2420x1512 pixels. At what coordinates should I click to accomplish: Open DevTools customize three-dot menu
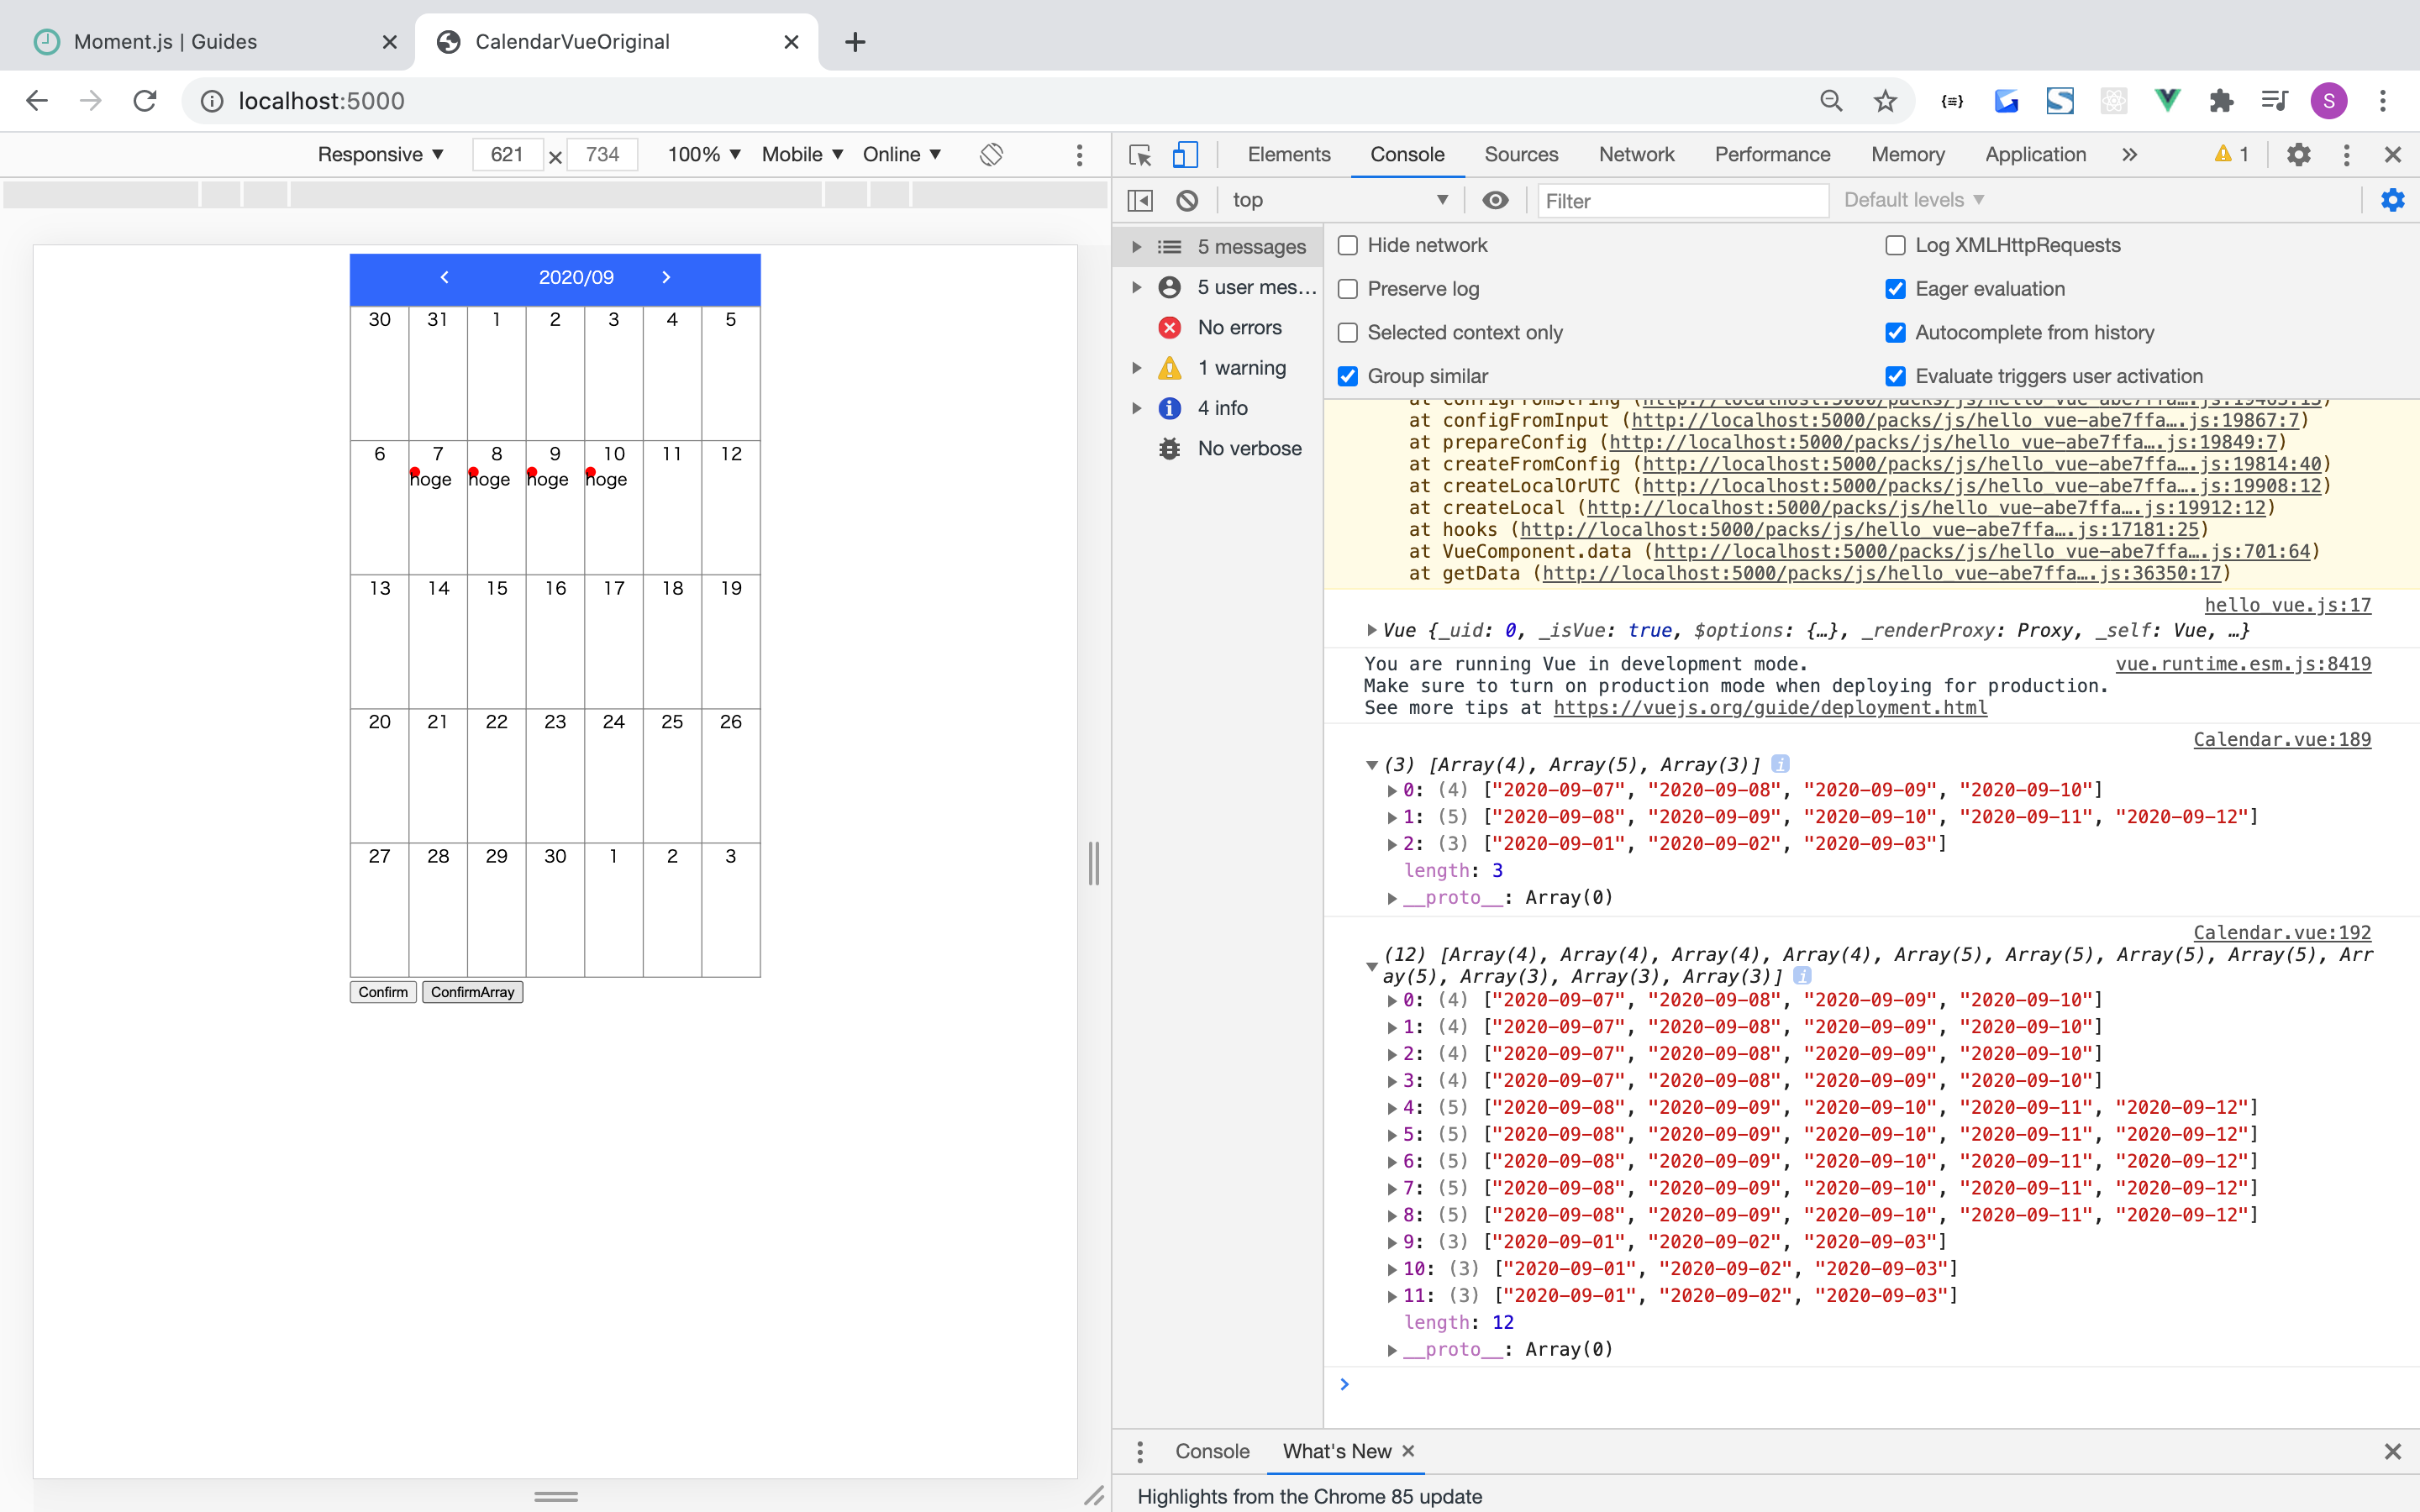[x=2346, y=155]
